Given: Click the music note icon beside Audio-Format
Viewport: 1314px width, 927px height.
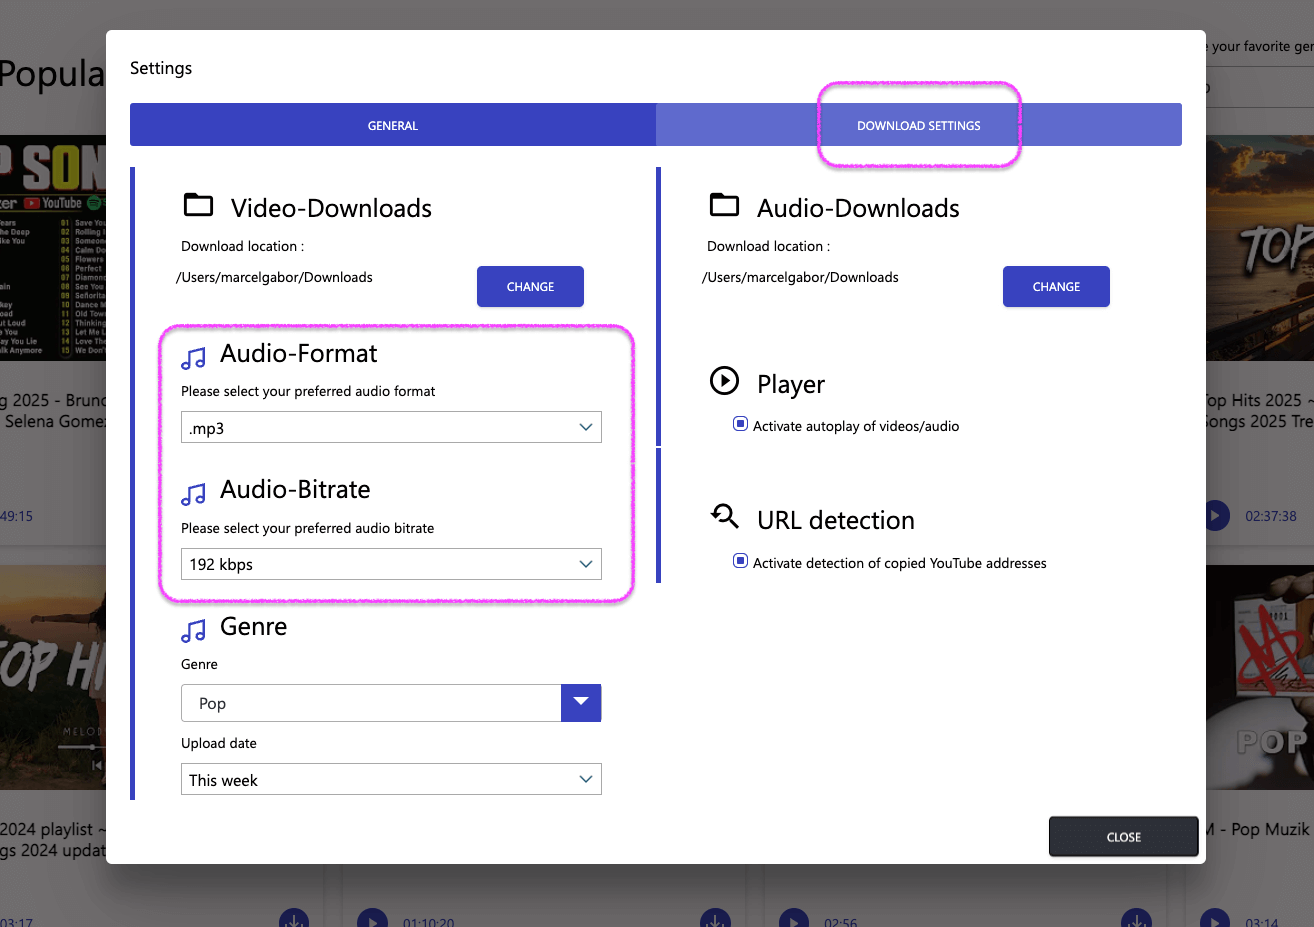Looking at the screenshot, I should (x=193, y=356).
